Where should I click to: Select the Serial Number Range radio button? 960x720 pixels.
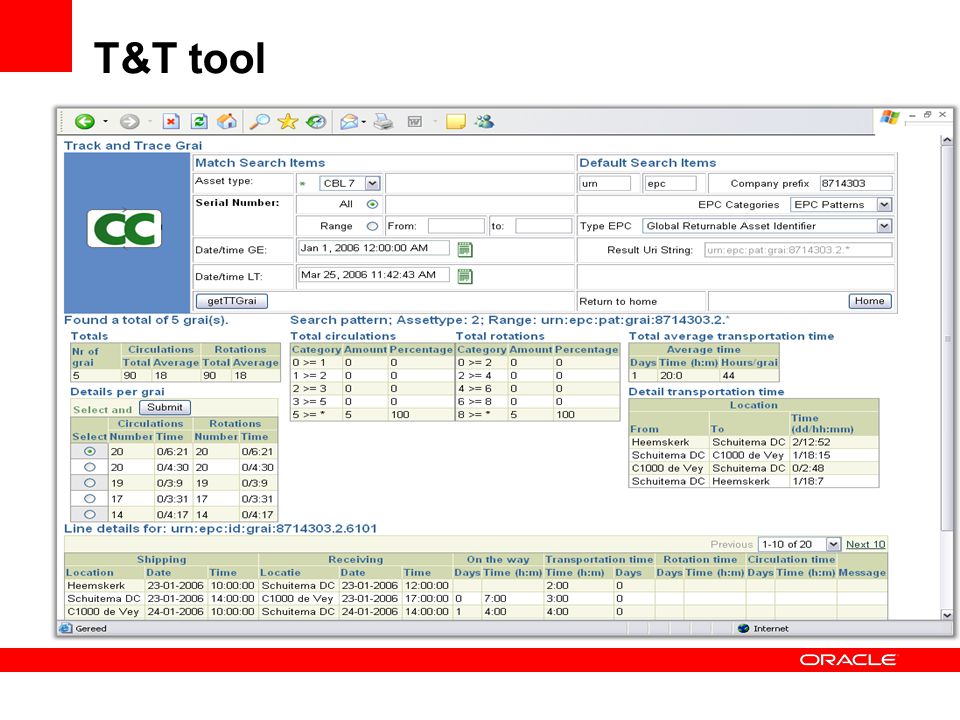pos(372,226)
